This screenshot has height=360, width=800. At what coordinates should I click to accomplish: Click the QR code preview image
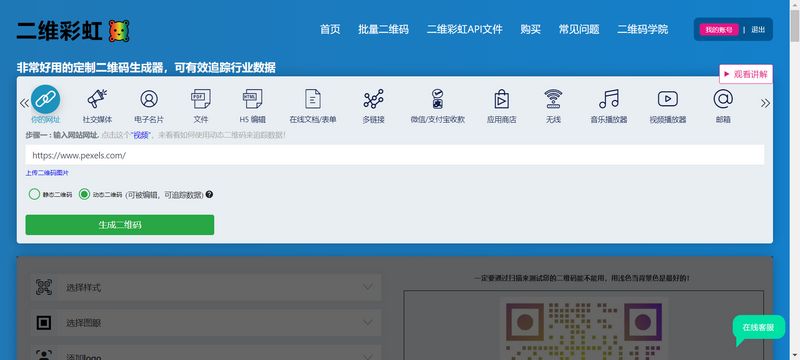point(584,329)
